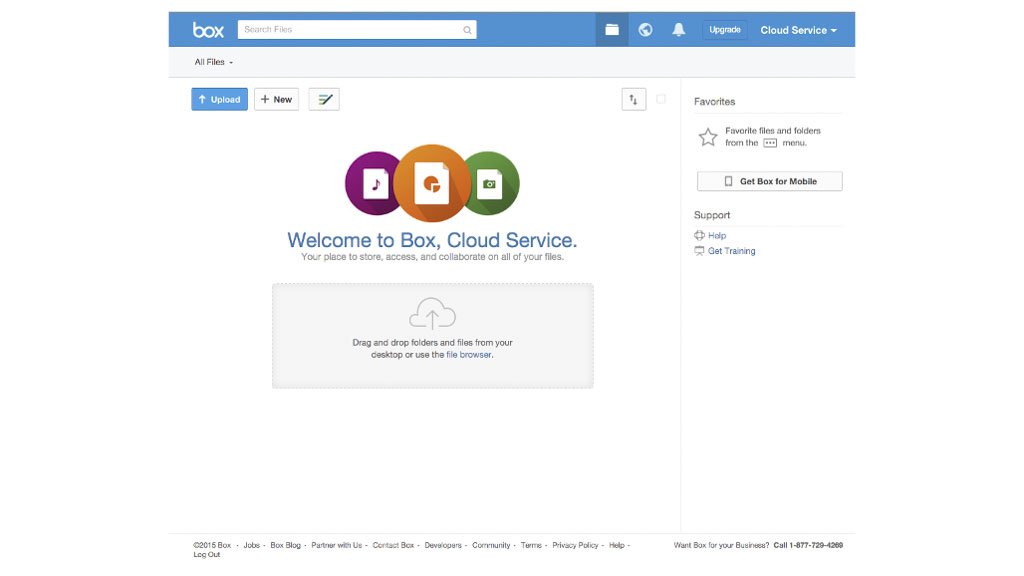
Task: Click the Box logo in header
Action: pos(208,30)
